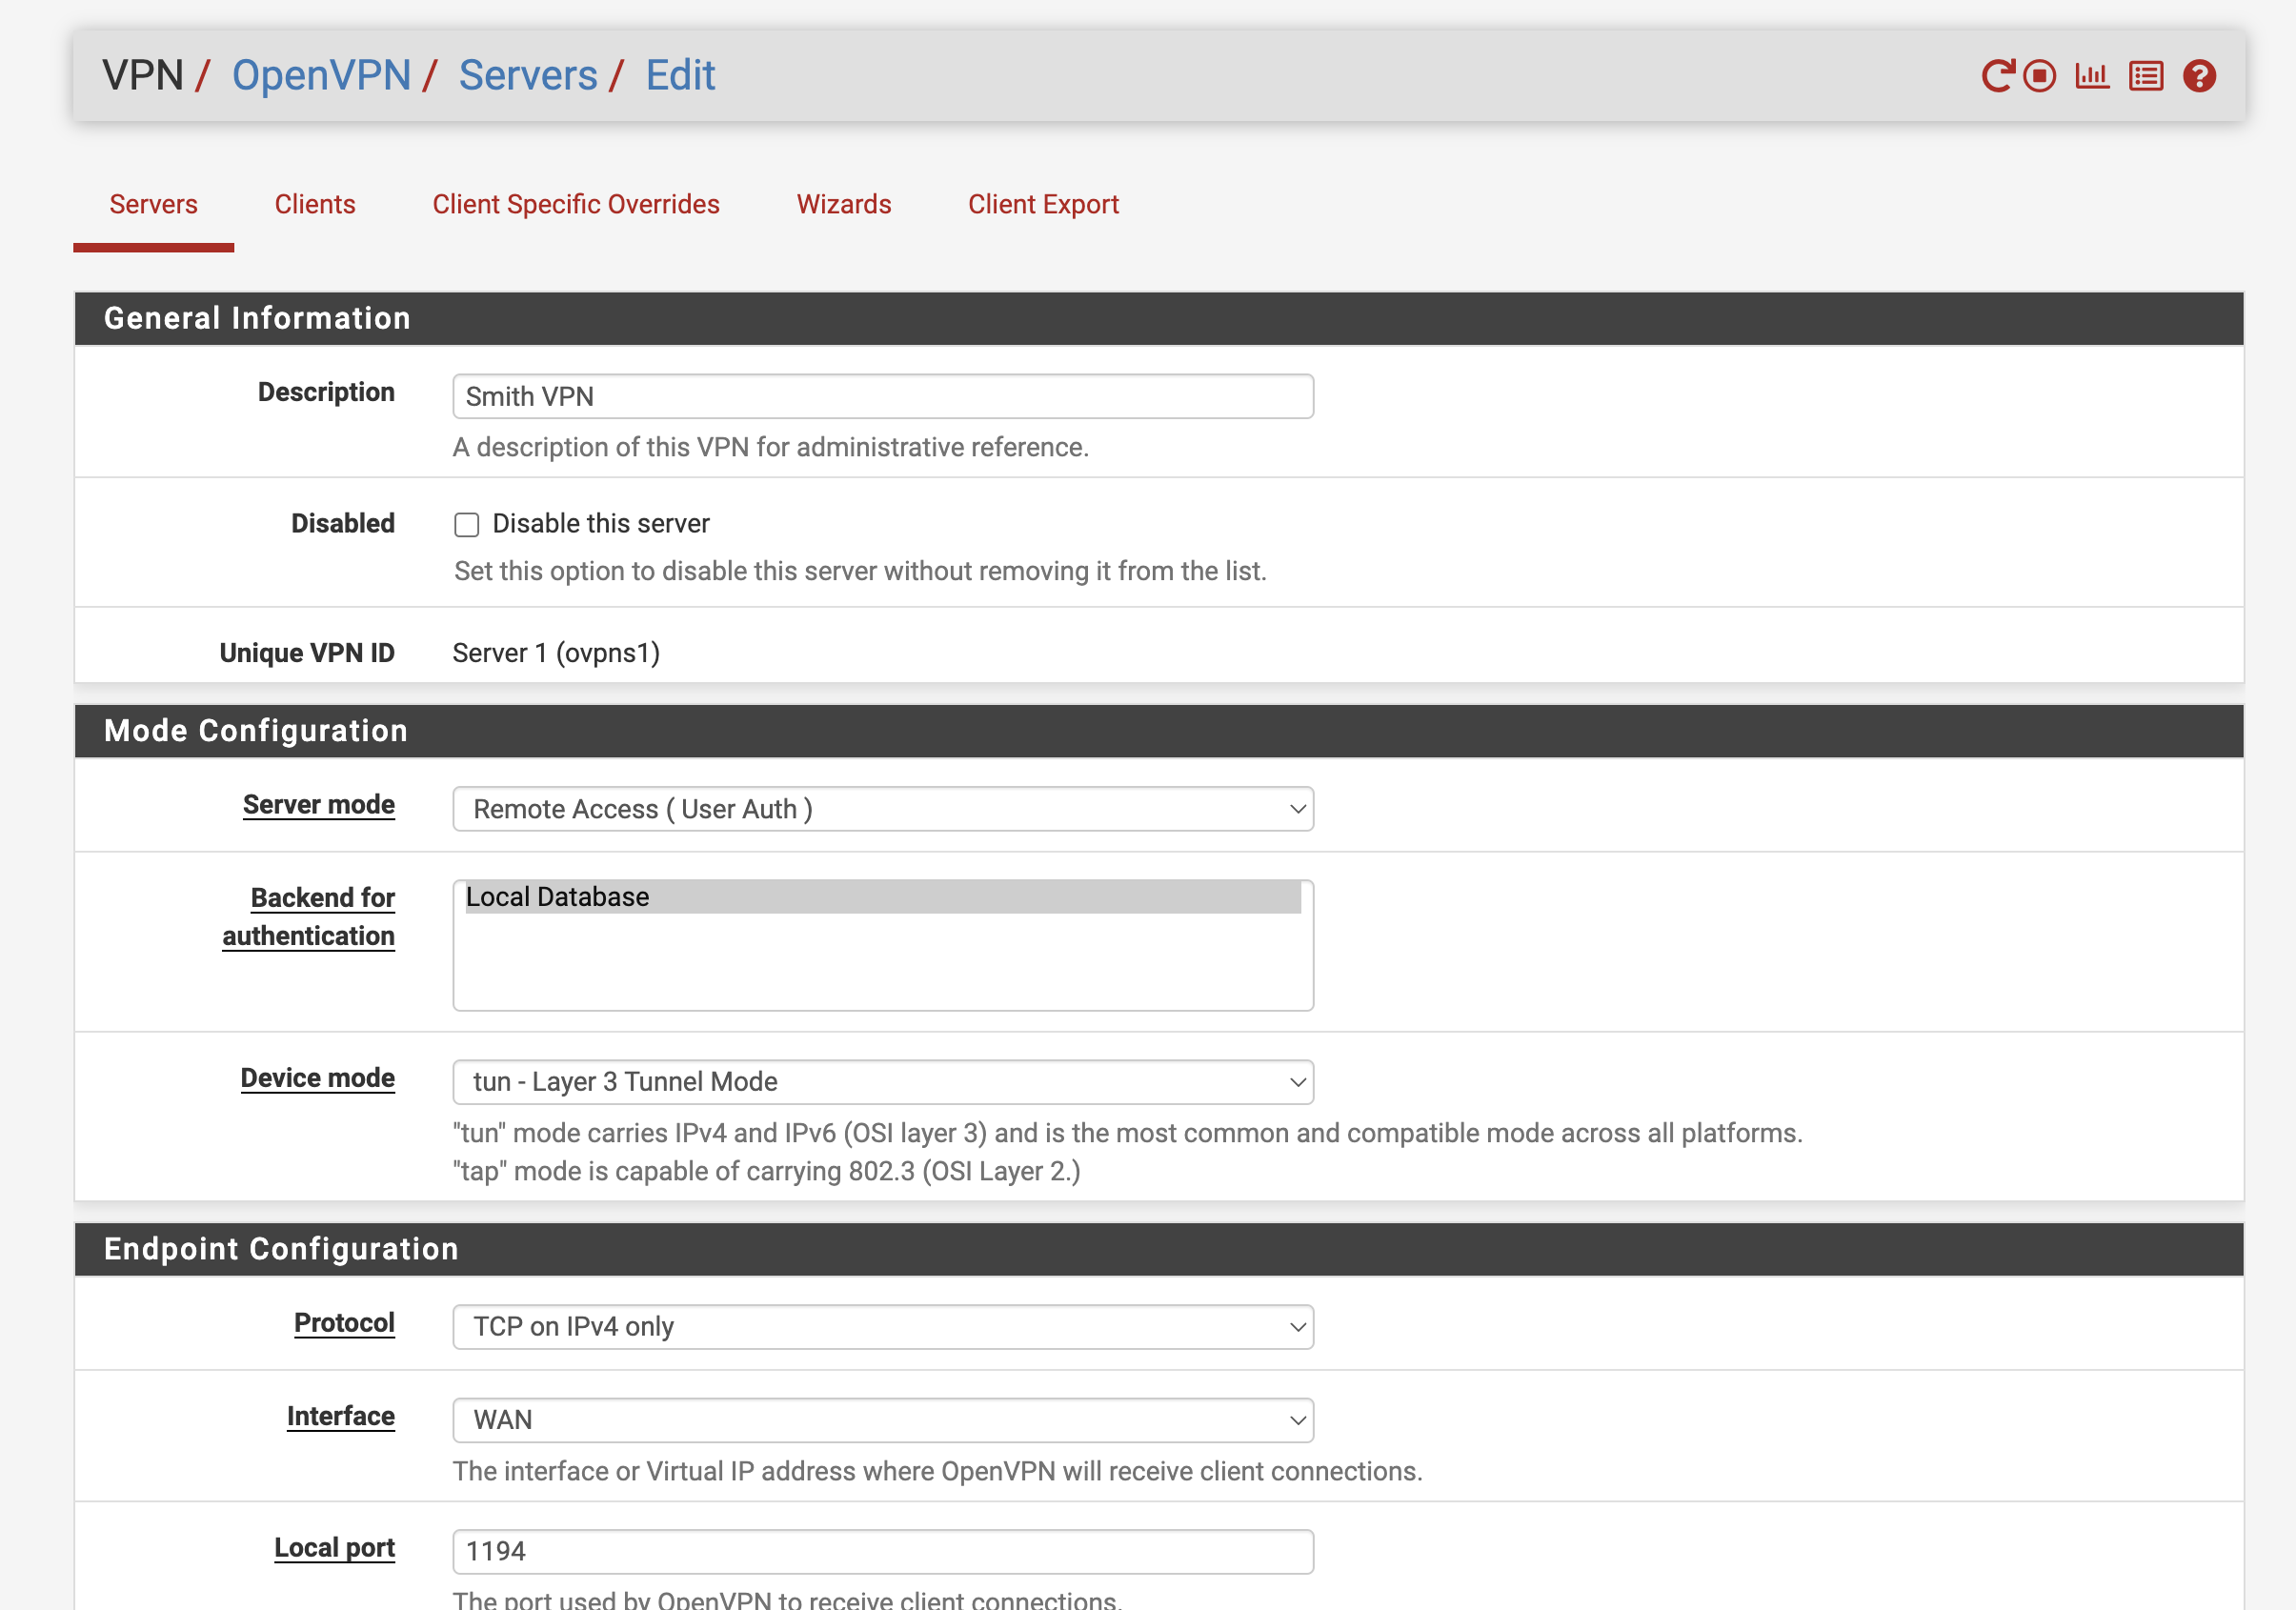Viewport: 2296px width, 1610px height.
Task: Restart the OpenVPN service icon
Action: coord(1997,76)
